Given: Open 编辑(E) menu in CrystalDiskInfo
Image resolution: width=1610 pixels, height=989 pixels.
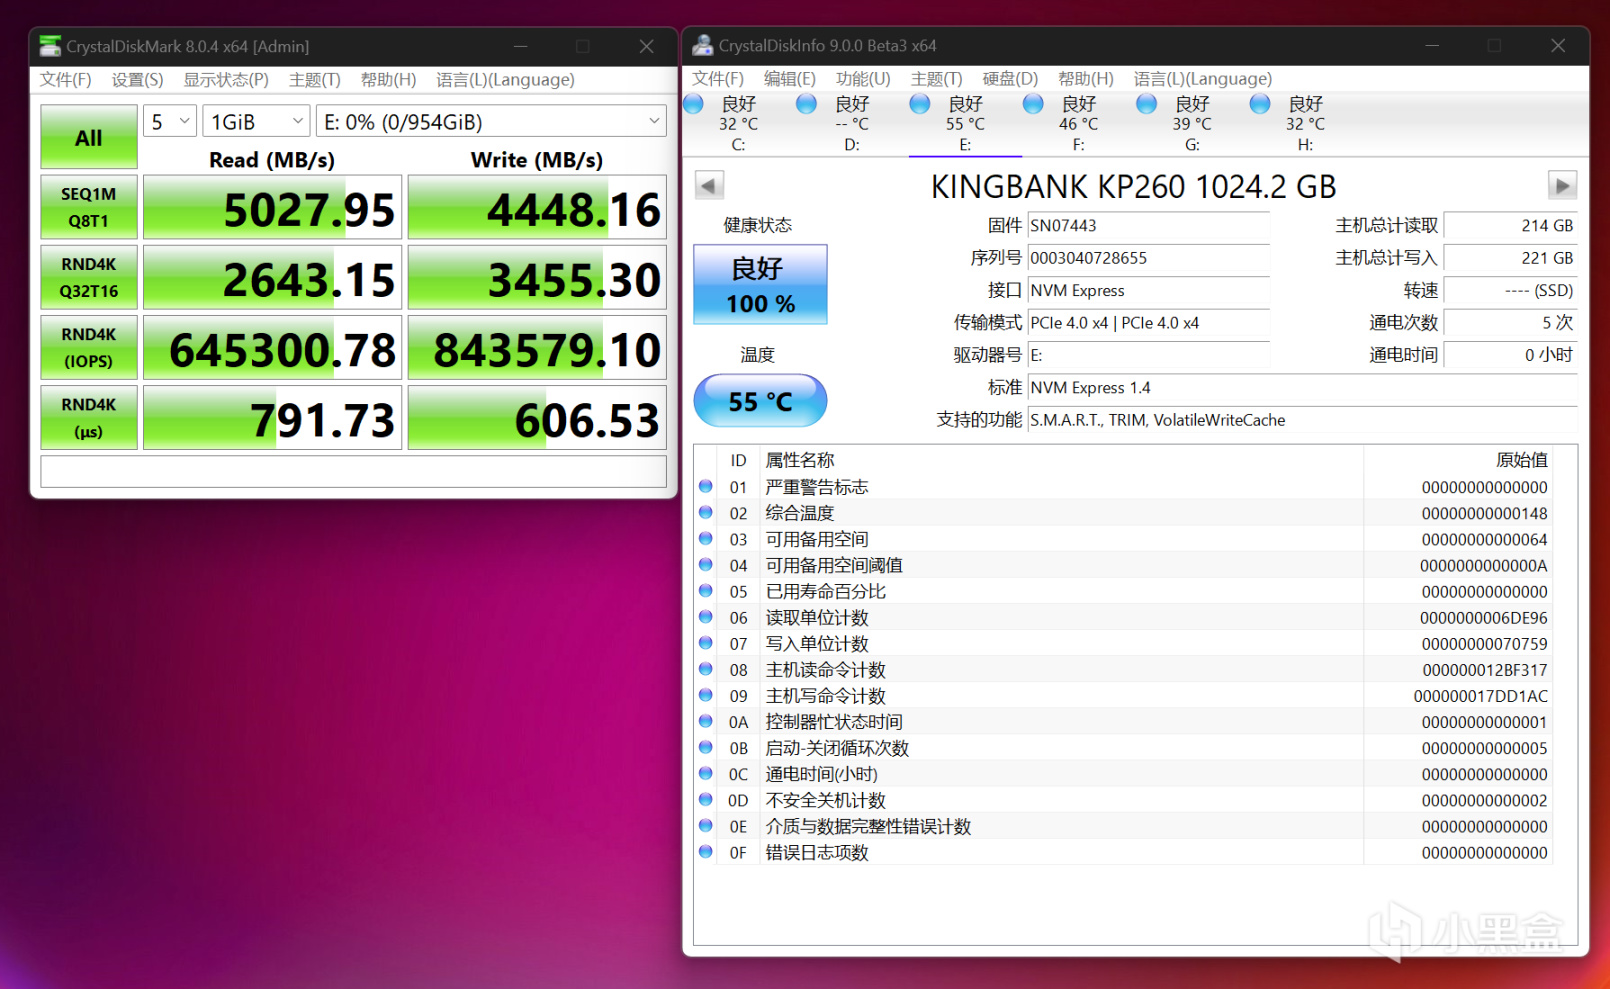Looking at the screenshot, I should [x=790, y=79].
